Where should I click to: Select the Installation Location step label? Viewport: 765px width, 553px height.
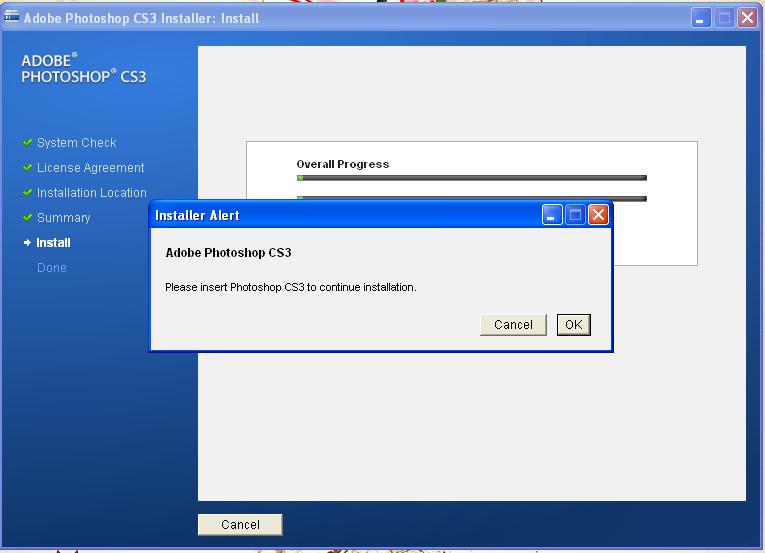(x=92, y=193)
